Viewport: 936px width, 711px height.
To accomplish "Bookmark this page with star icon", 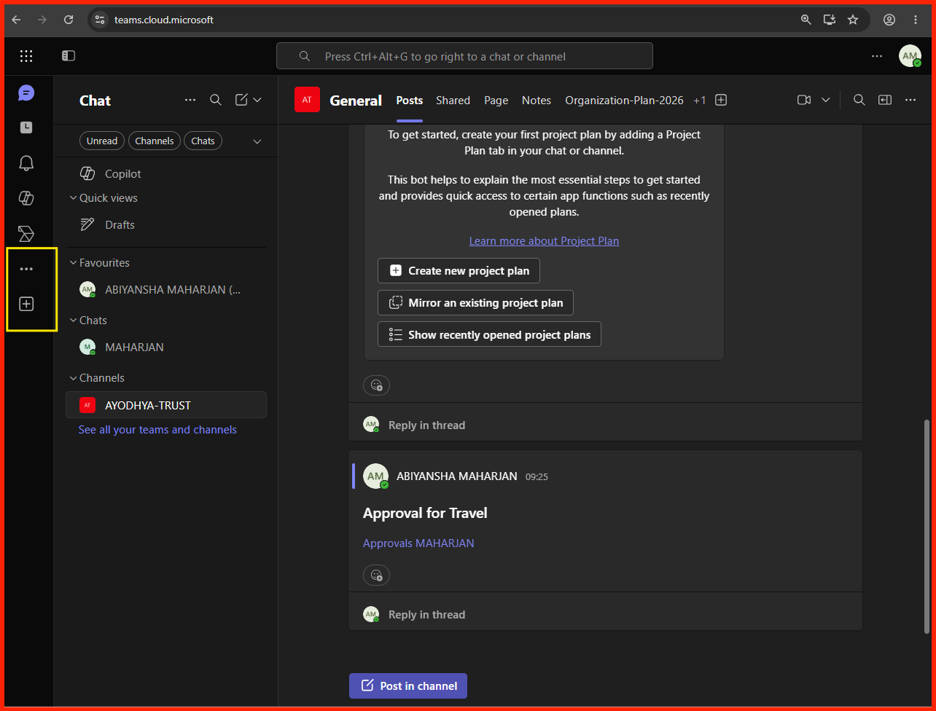I will [x=853, y=20].
